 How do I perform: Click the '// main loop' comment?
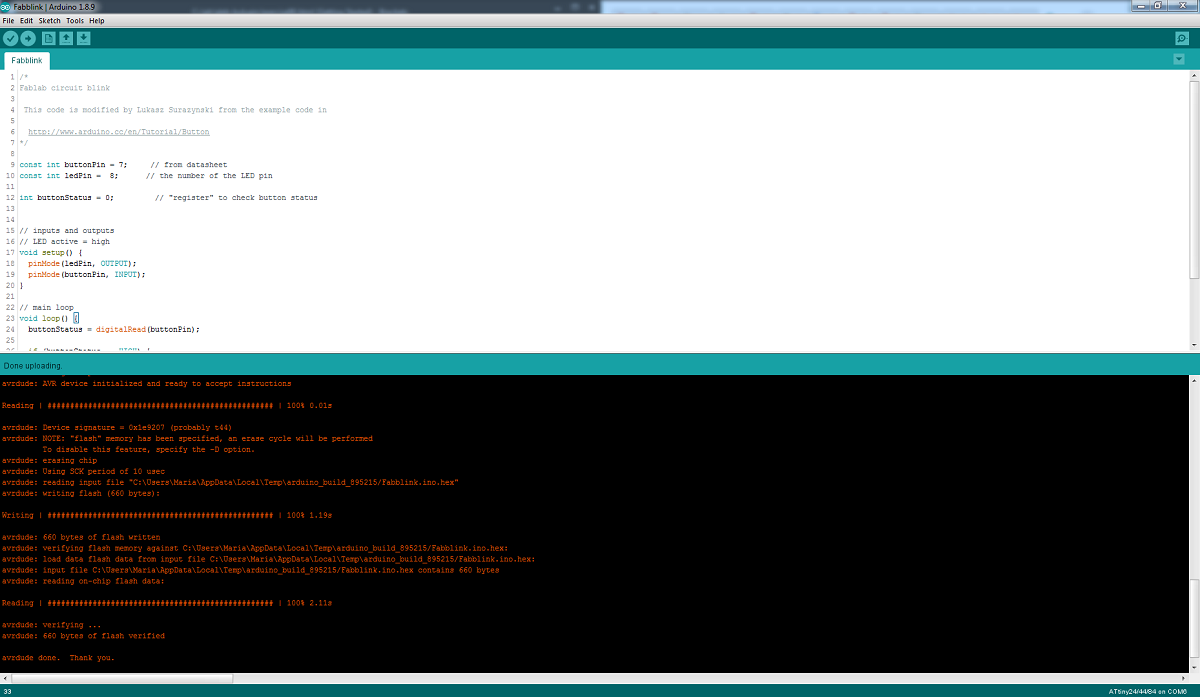[x=46, y=307]
